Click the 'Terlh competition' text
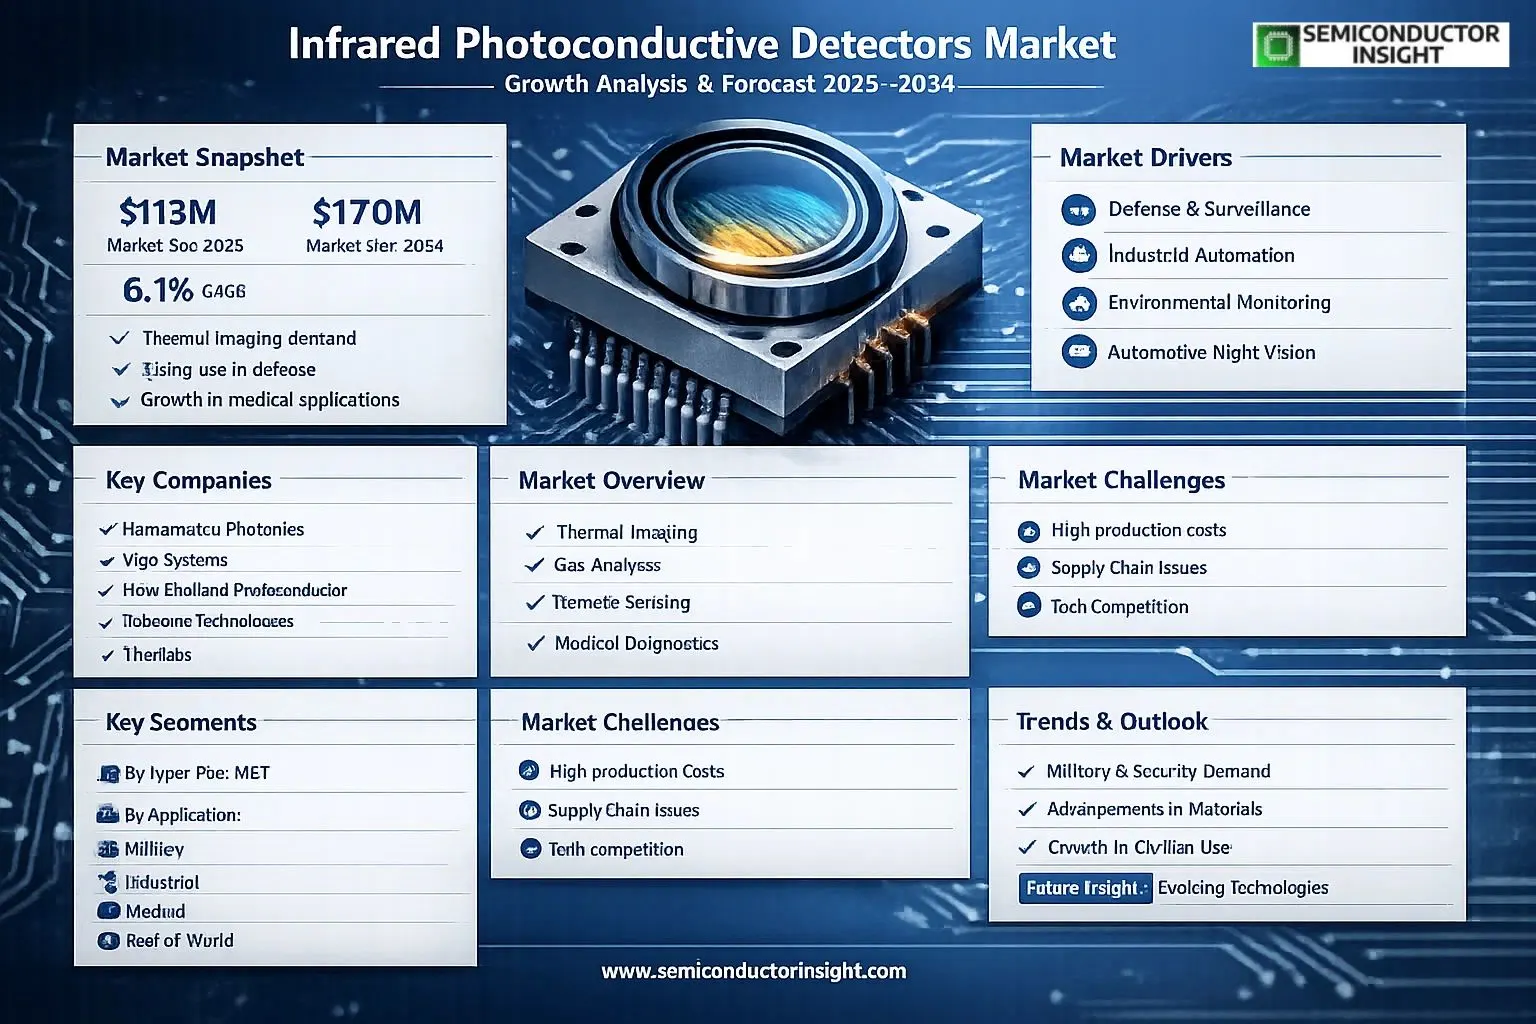The width and height of the screenshot is (1536, 1024). [616, 849]
